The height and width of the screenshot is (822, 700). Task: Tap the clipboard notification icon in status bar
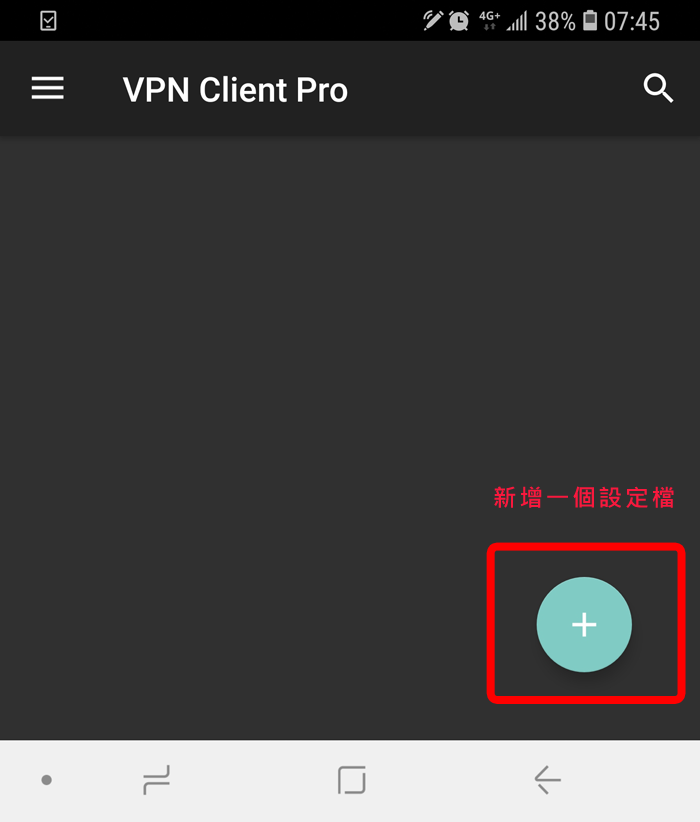(48, 21)
